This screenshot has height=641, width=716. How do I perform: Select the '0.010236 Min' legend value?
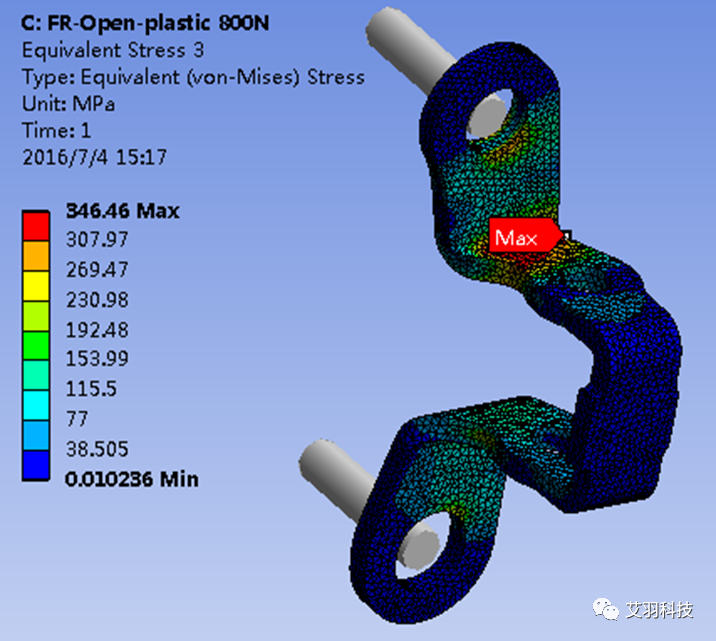point(132,479)
